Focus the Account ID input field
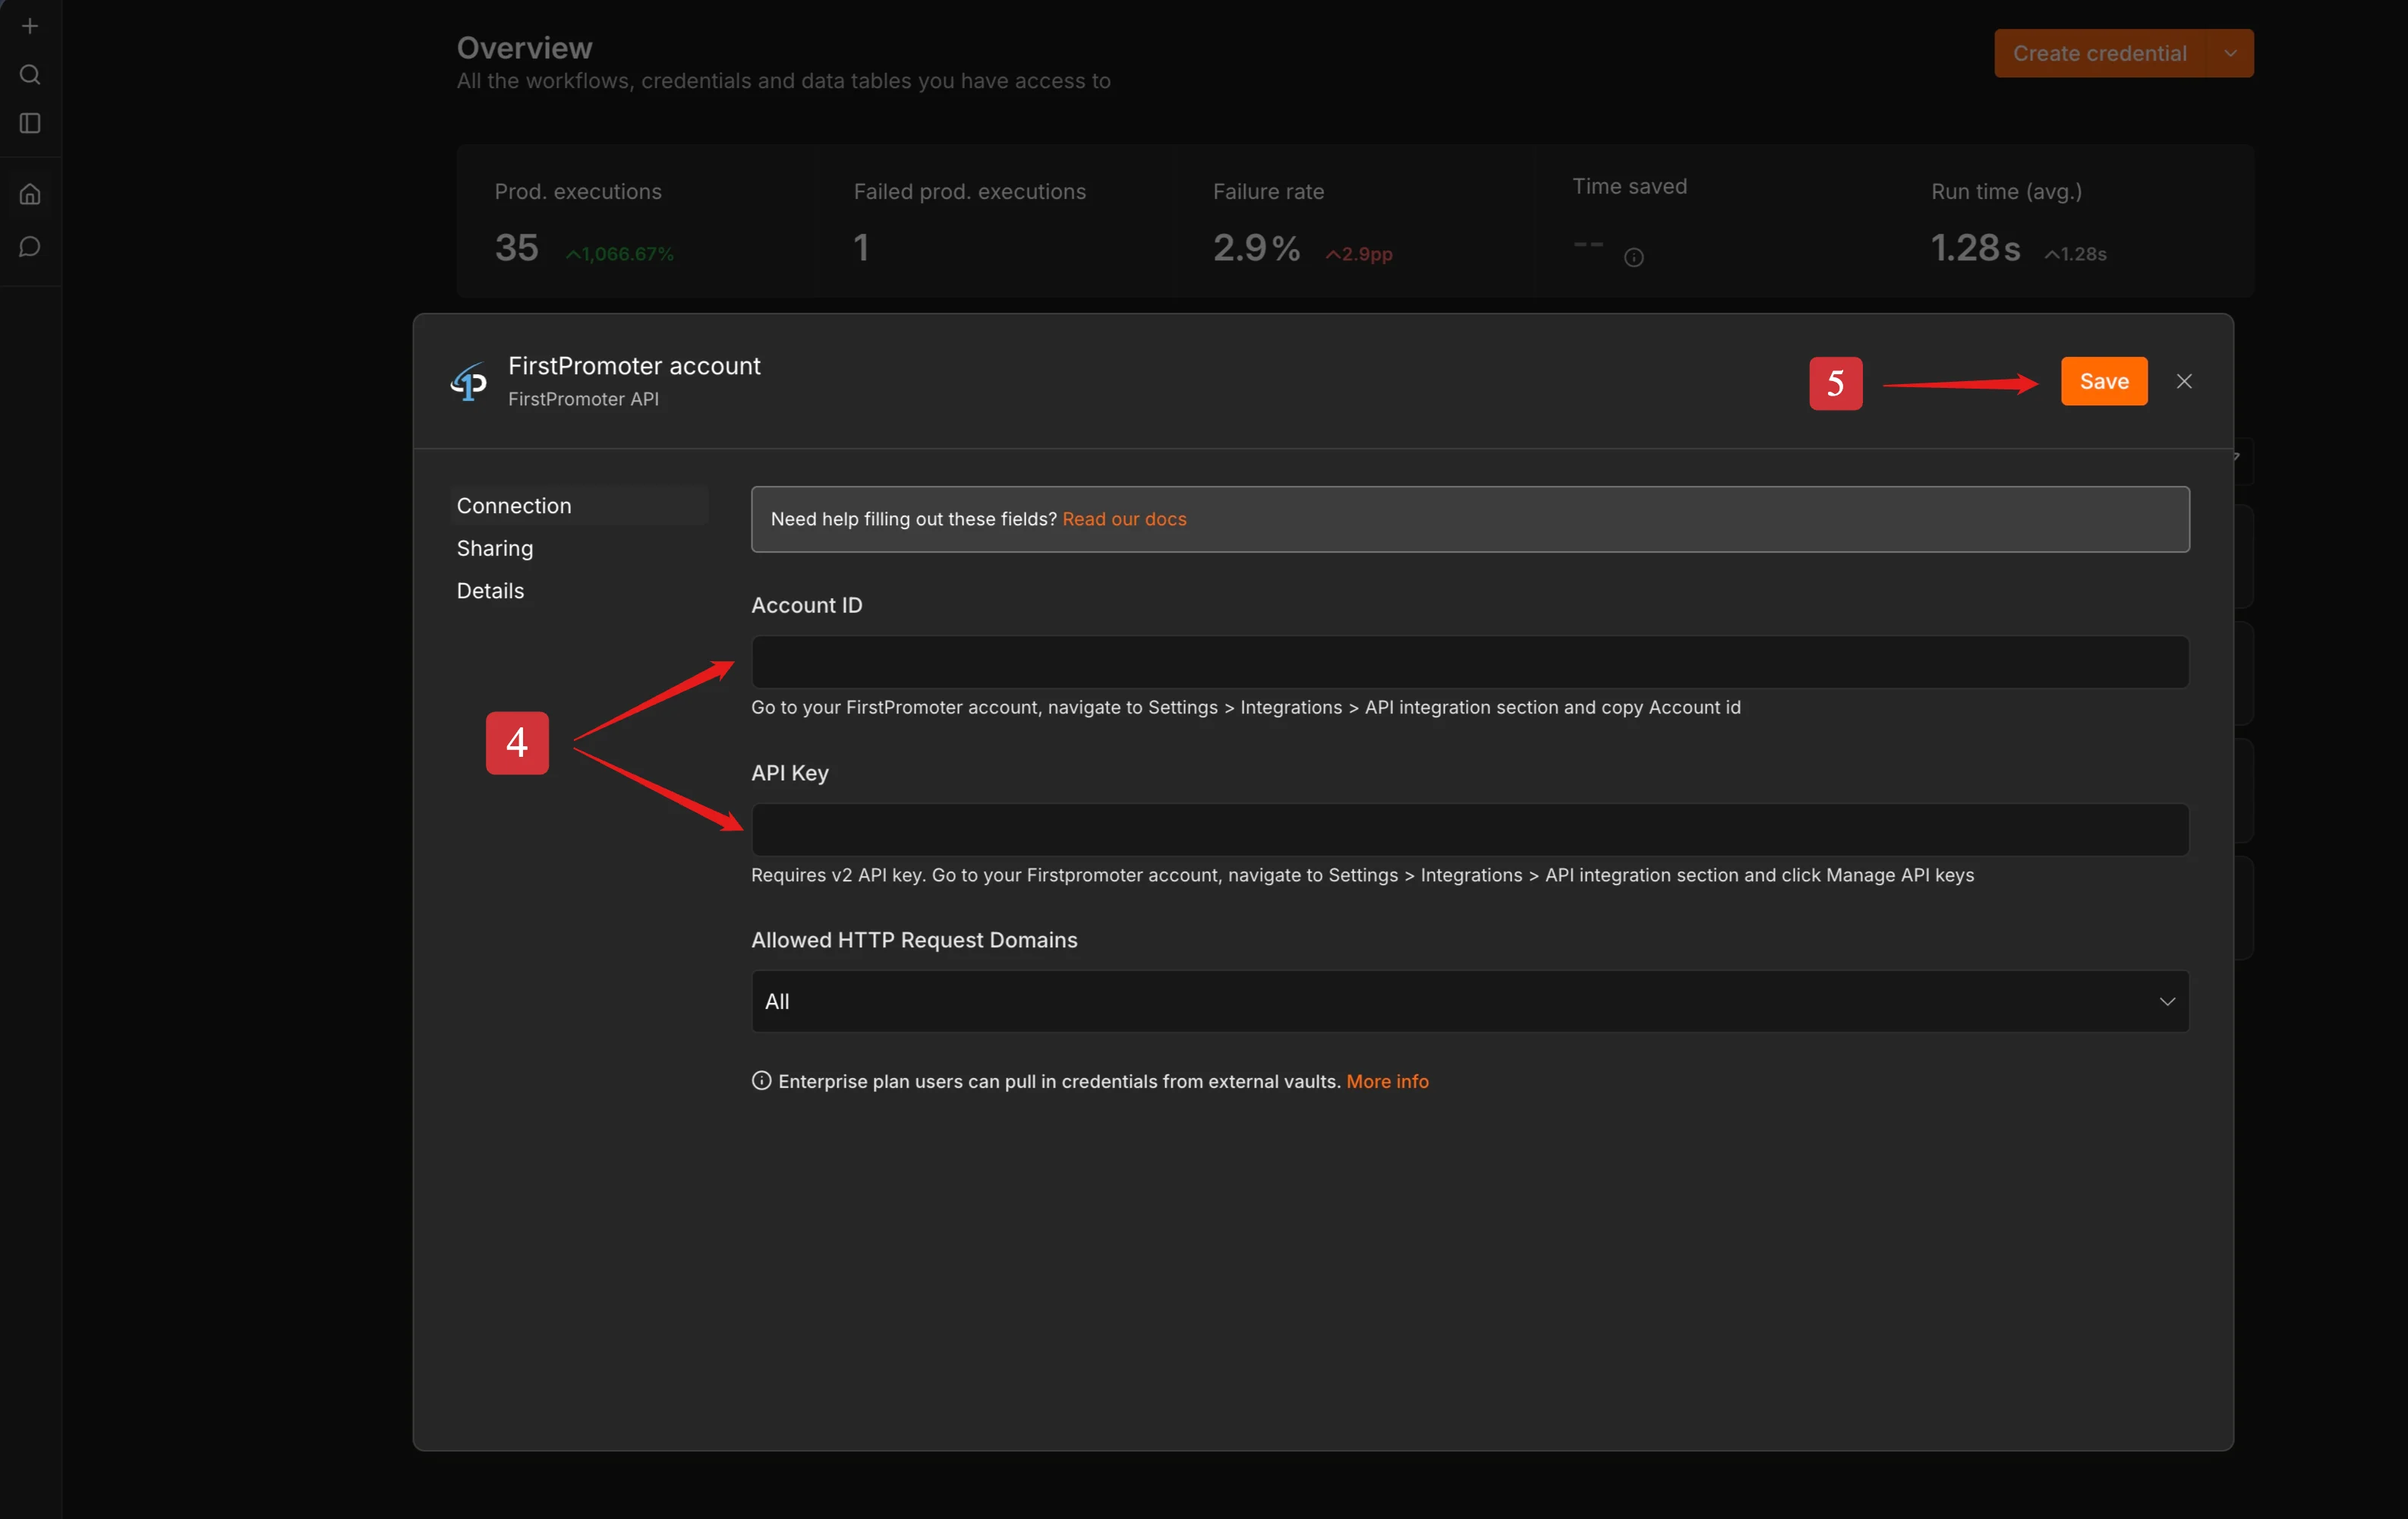The width and height of the screenshot is (2408, 1519). coord(1470,662)
